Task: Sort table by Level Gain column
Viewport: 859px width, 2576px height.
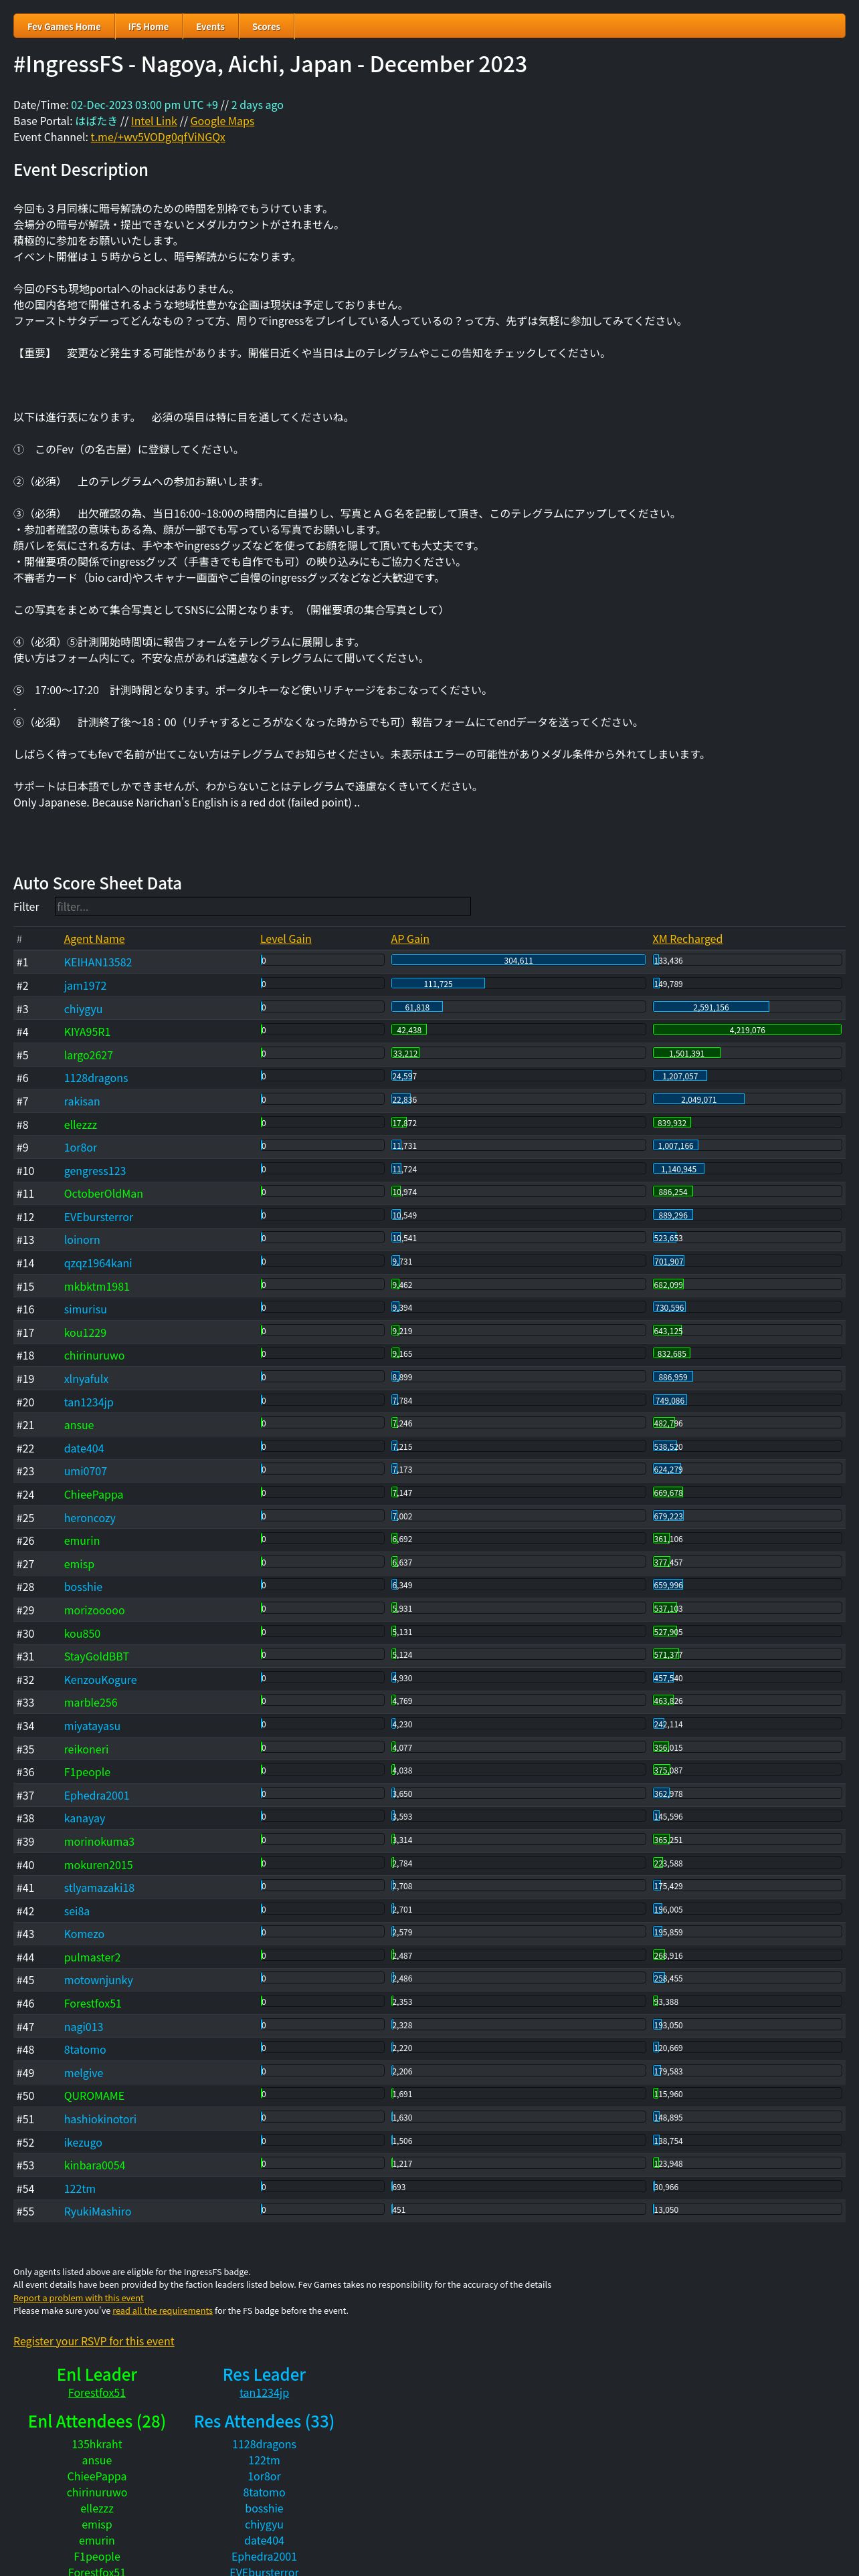Action: (x=285, y=939)
